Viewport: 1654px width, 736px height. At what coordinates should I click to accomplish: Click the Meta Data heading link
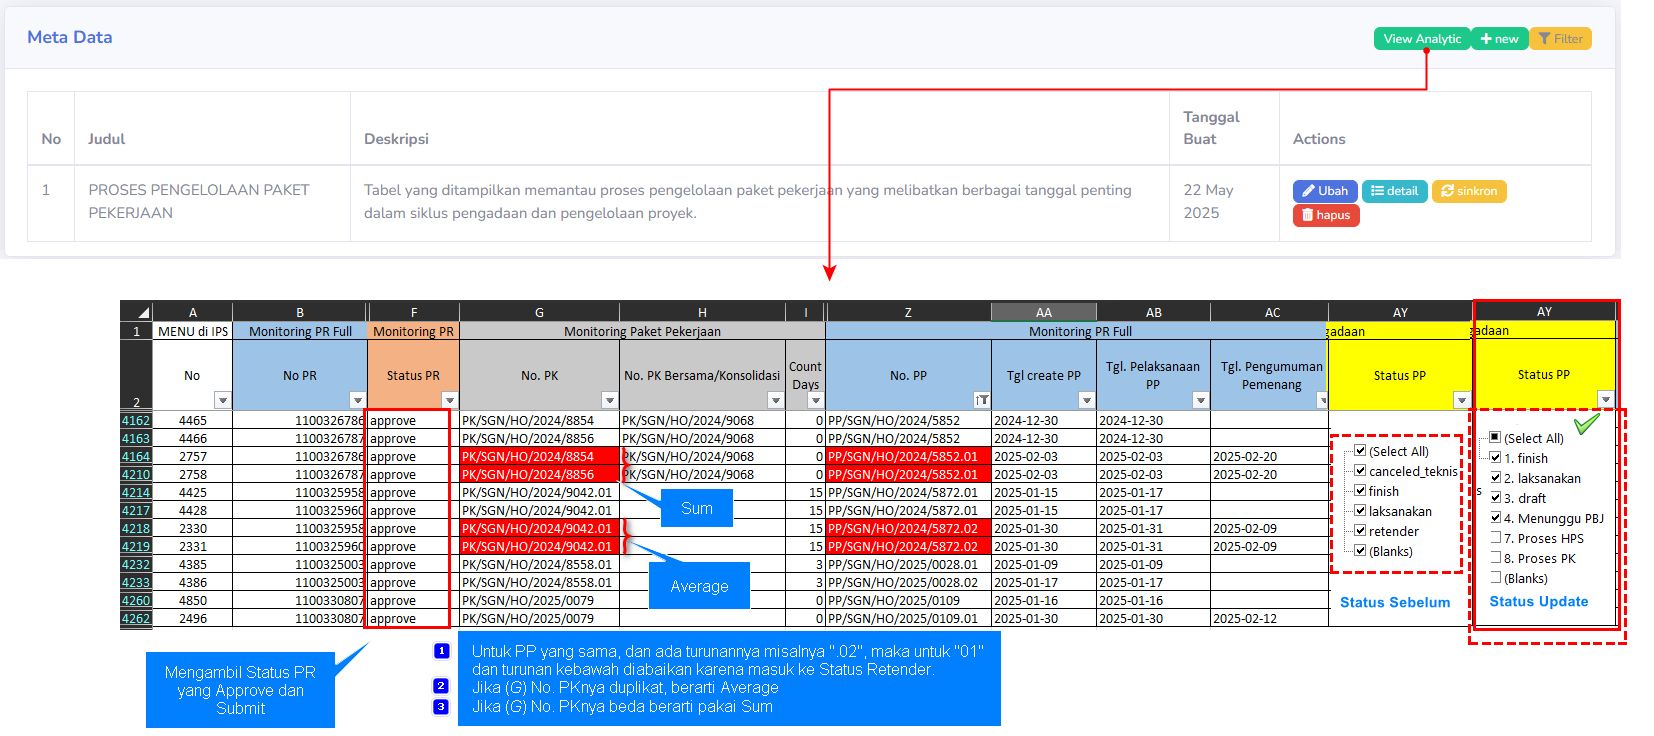coord(70,37)
